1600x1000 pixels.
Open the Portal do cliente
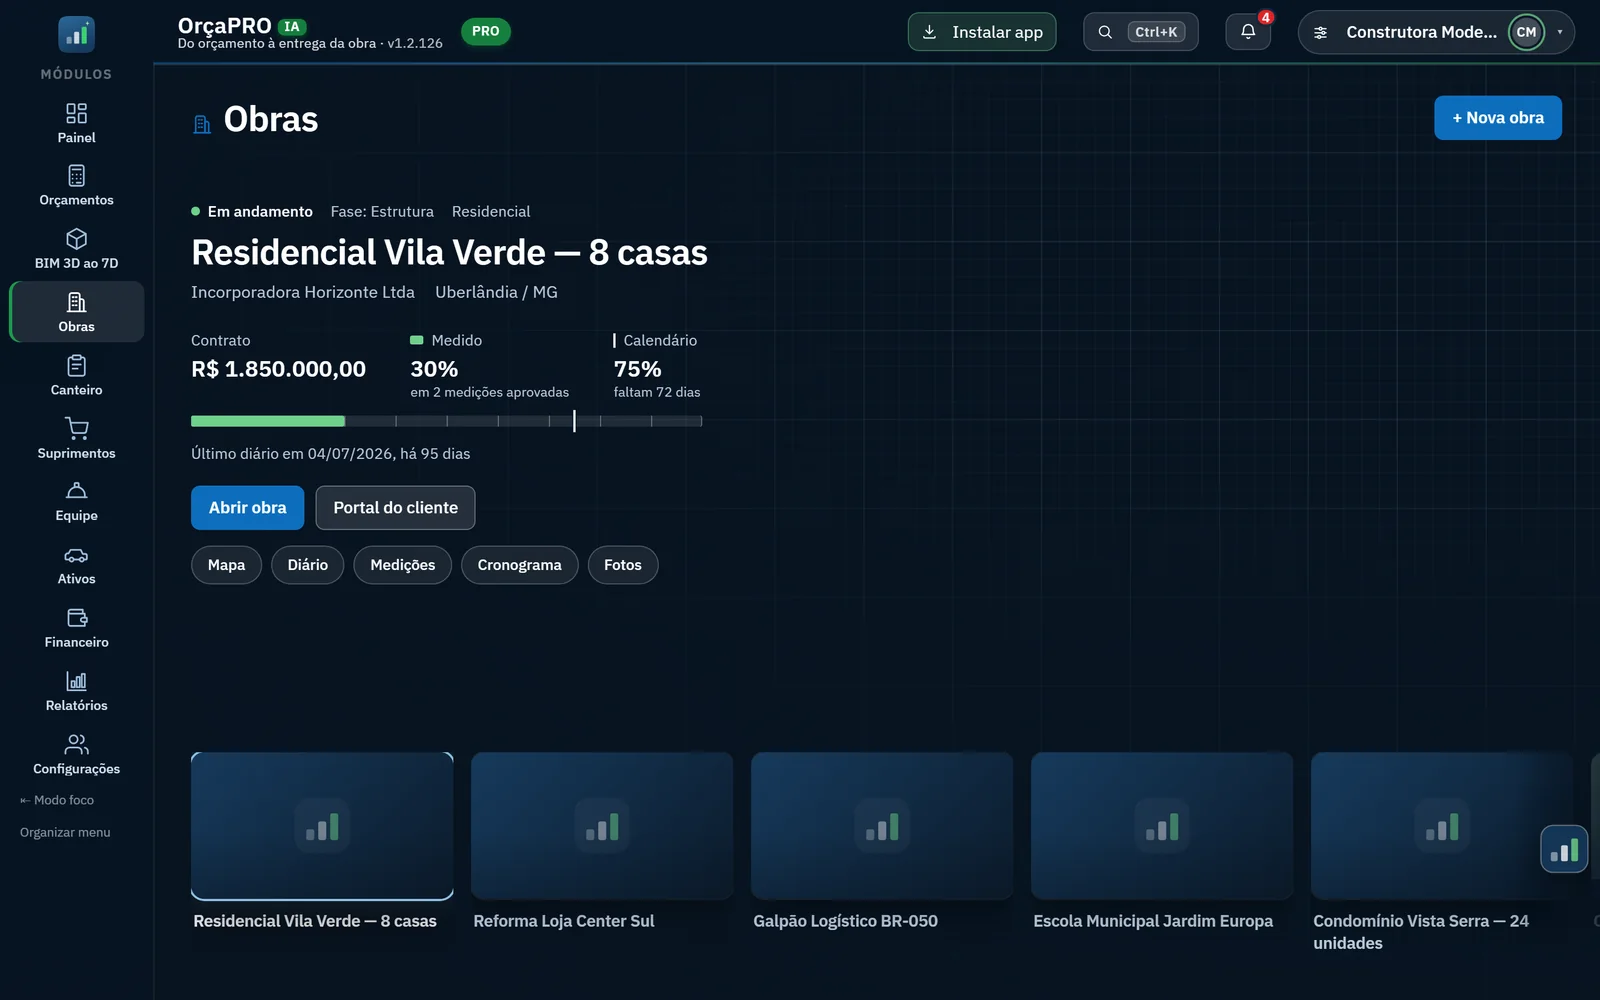point(396,508)
